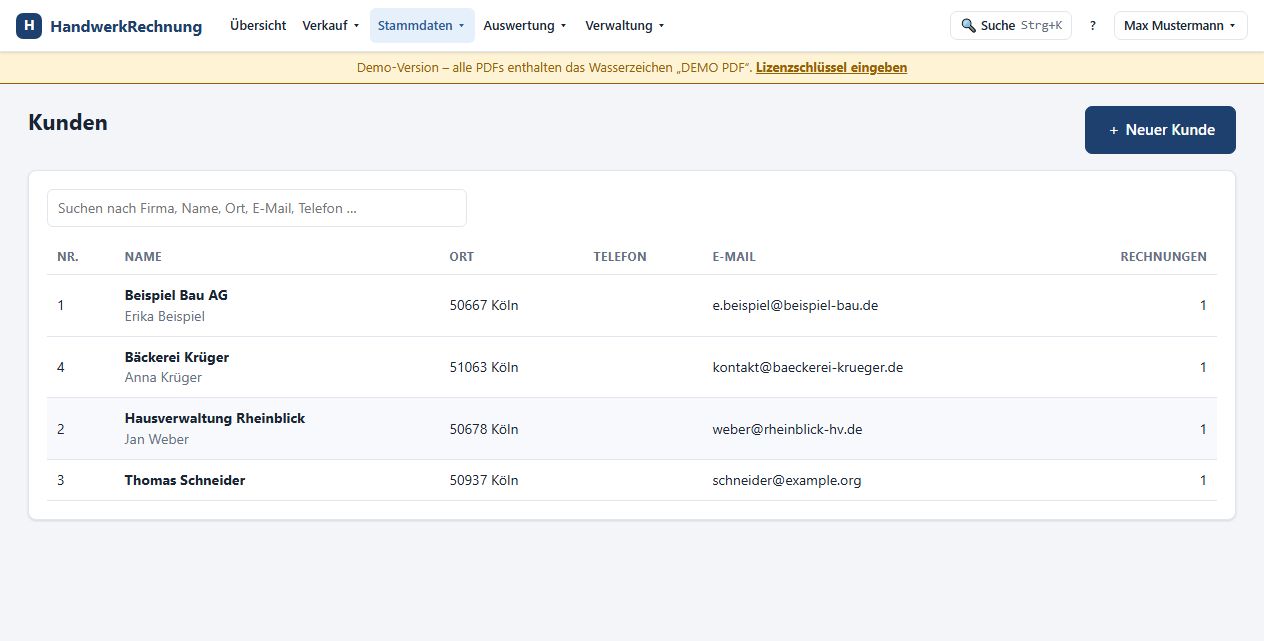Open the Stammdaten dropdown
Image resolution: width=1264 pixels, height=641 pixels.
421,26
